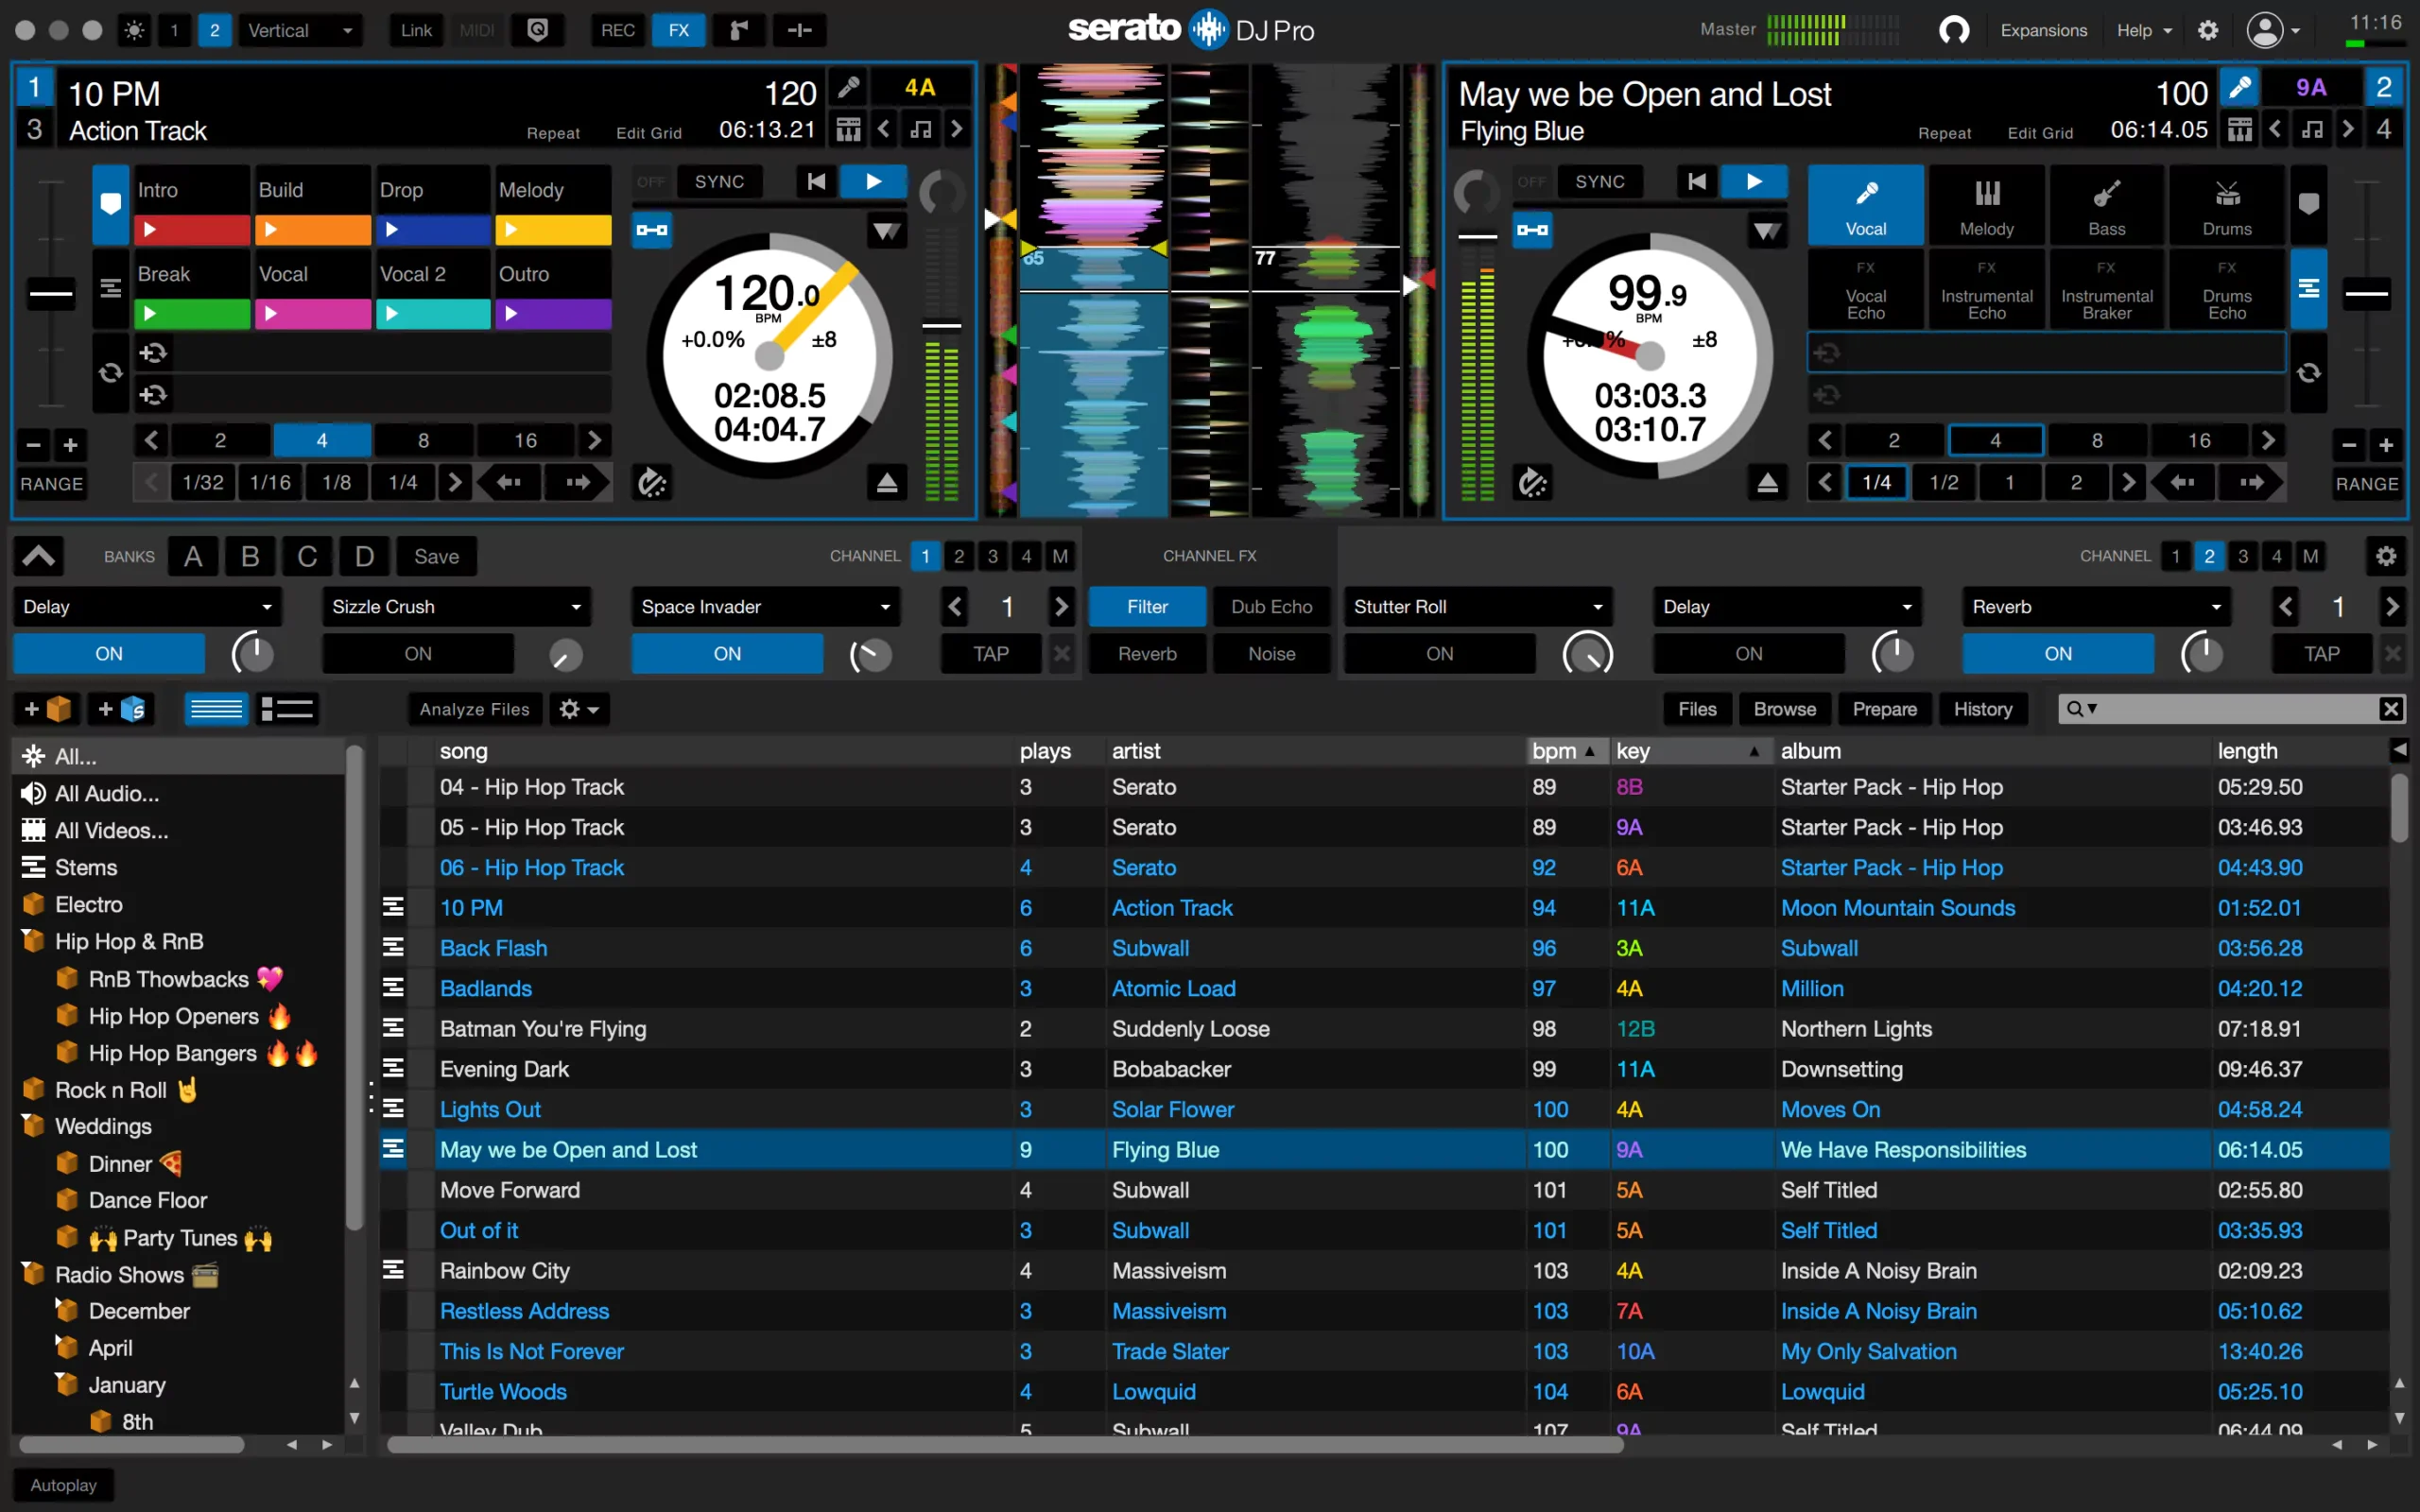Image resolution: width=2420 pixels, height=1512 pixels.
Task: Save the current cue banks
Action: pos(436,556)
